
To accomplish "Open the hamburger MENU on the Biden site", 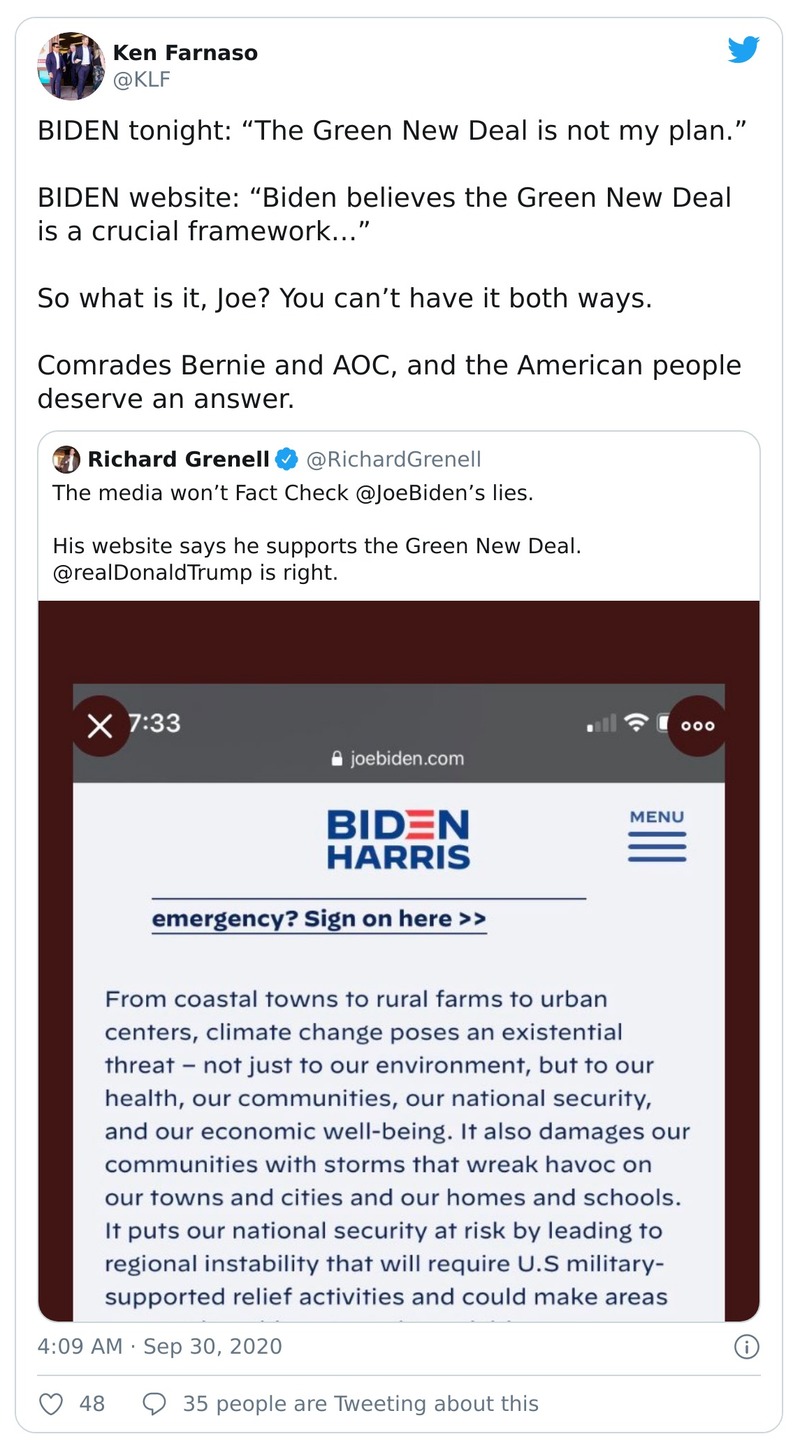I will (x=657, y=836).
